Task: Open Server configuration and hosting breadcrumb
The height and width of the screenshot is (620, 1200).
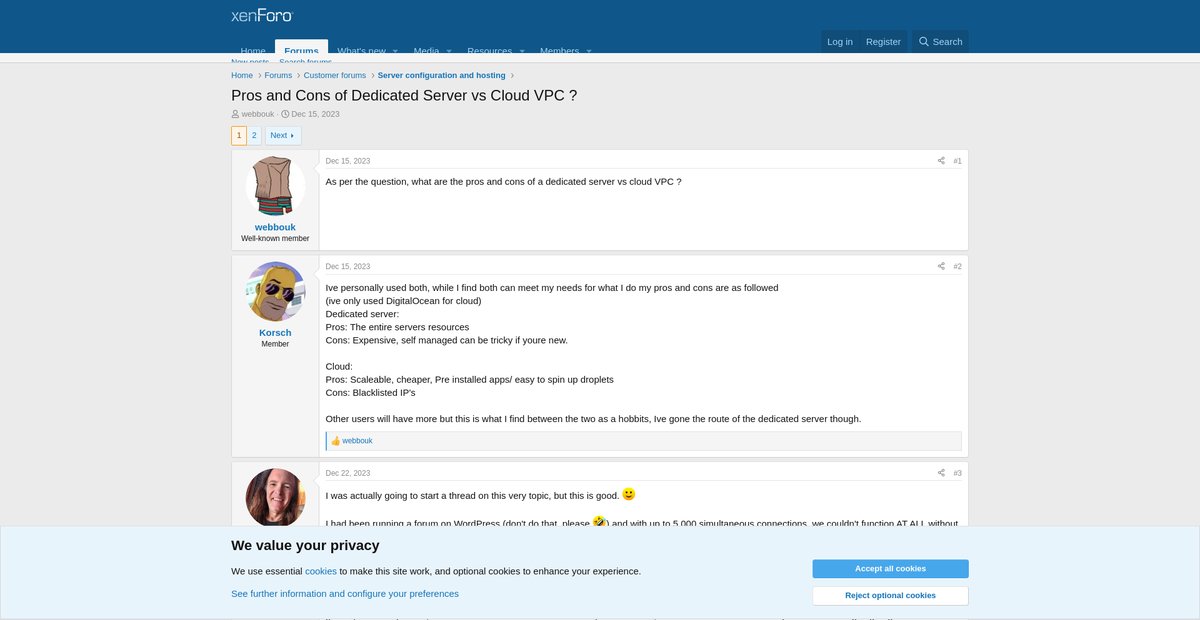Action: point(441,75)
